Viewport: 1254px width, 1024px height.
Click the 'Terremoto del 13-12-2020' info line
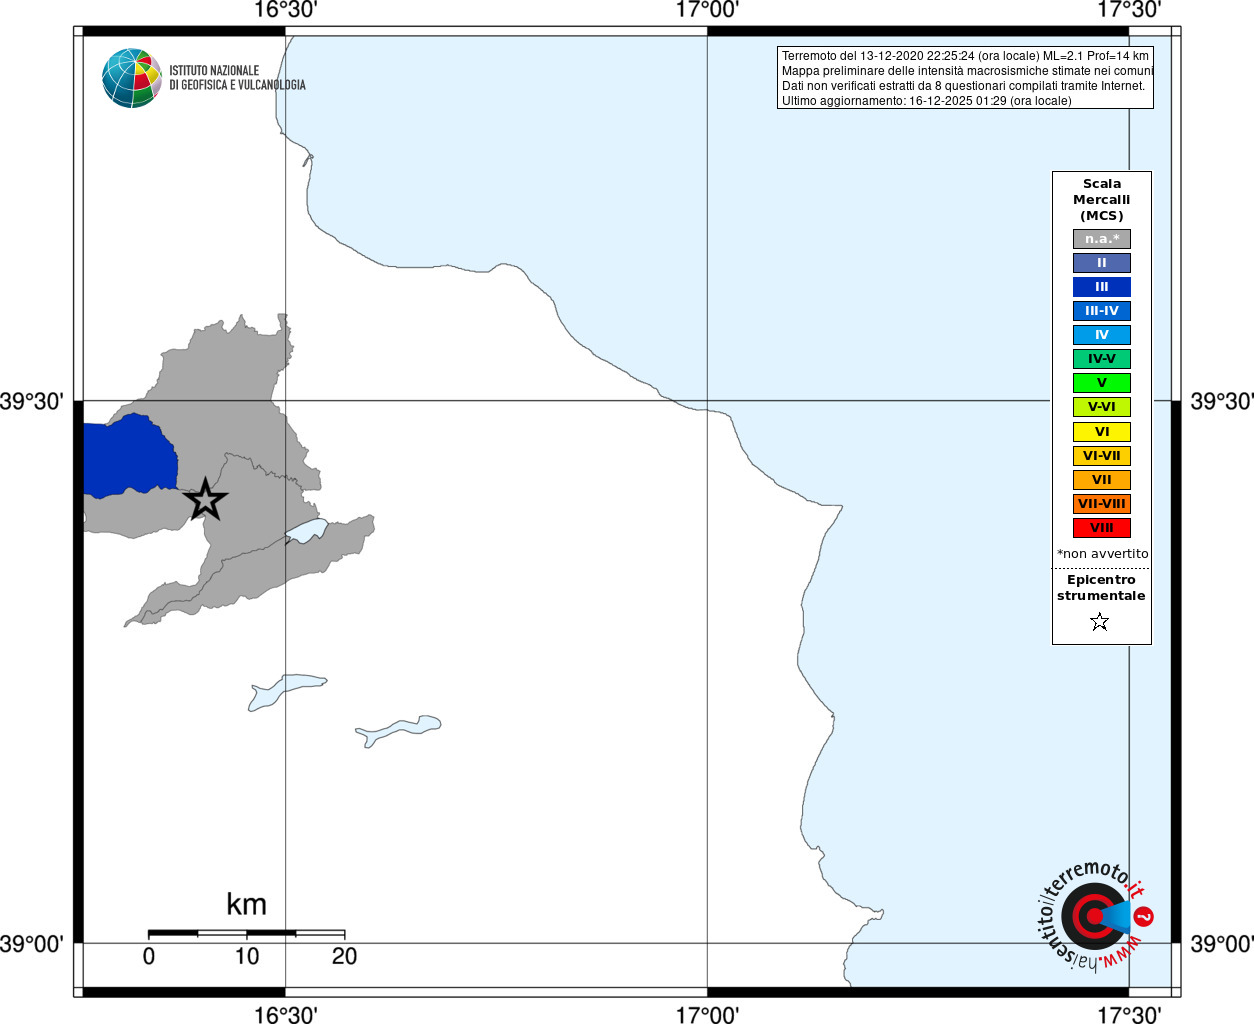point(965,56)
